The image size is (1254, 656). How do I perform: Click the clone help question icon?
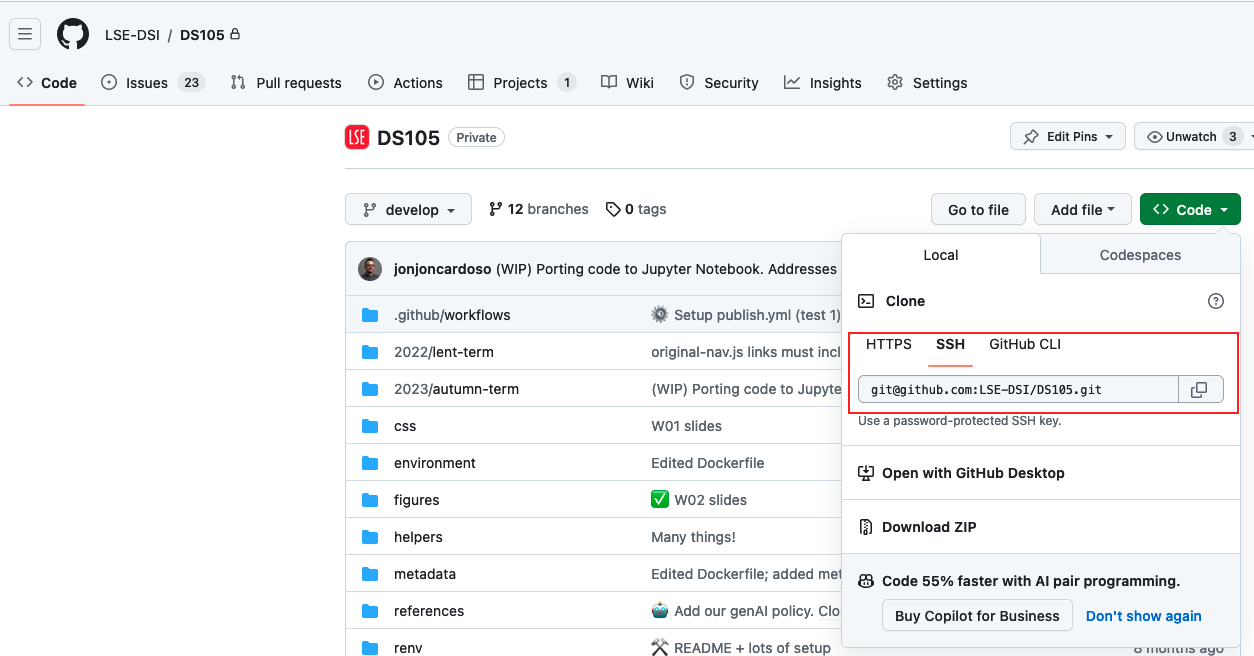[x=1216, y=301]
